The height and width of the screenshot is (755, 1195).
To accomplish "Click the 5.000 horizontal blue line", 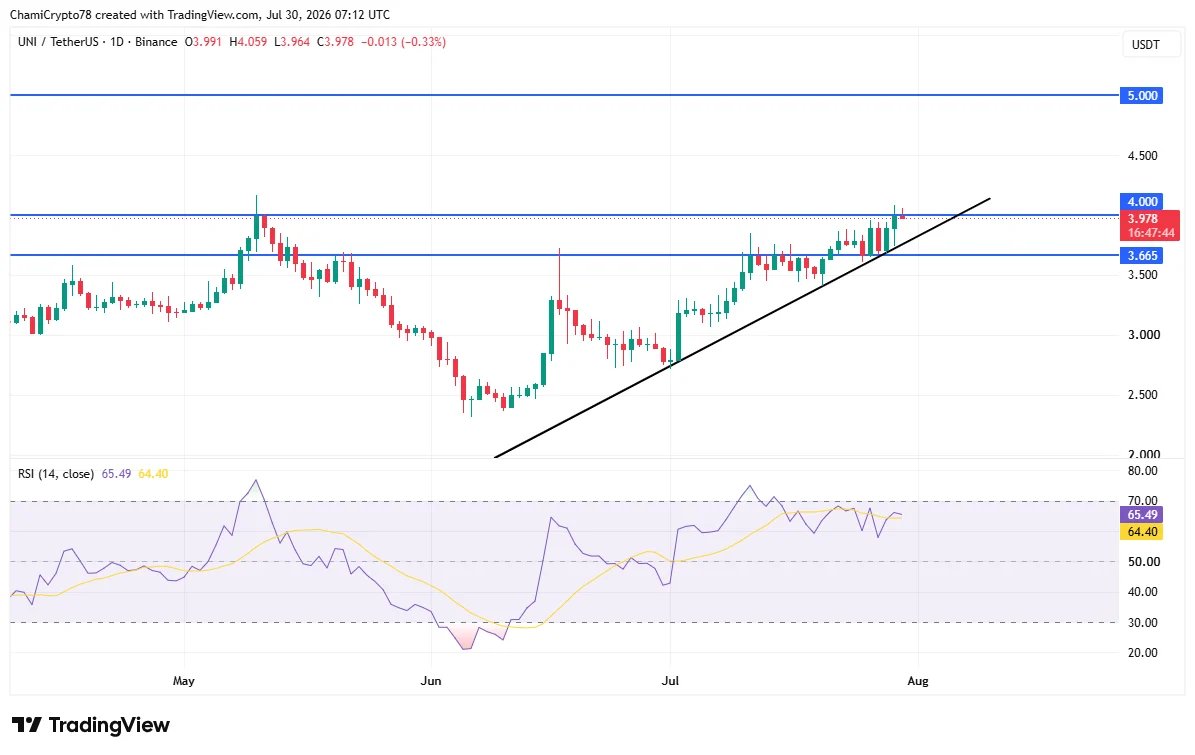I will [564, 95].
